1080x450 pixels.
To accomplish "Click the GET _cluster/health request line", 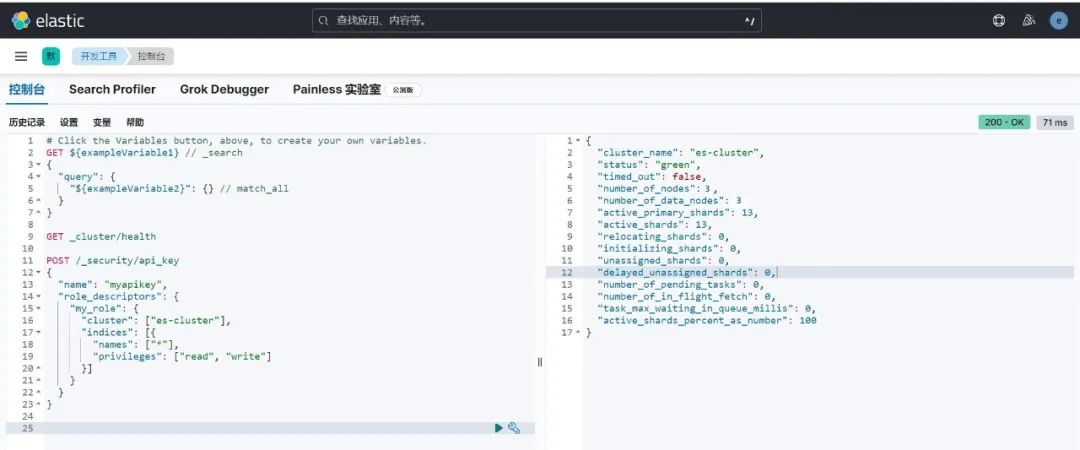I will coord(101,236).
